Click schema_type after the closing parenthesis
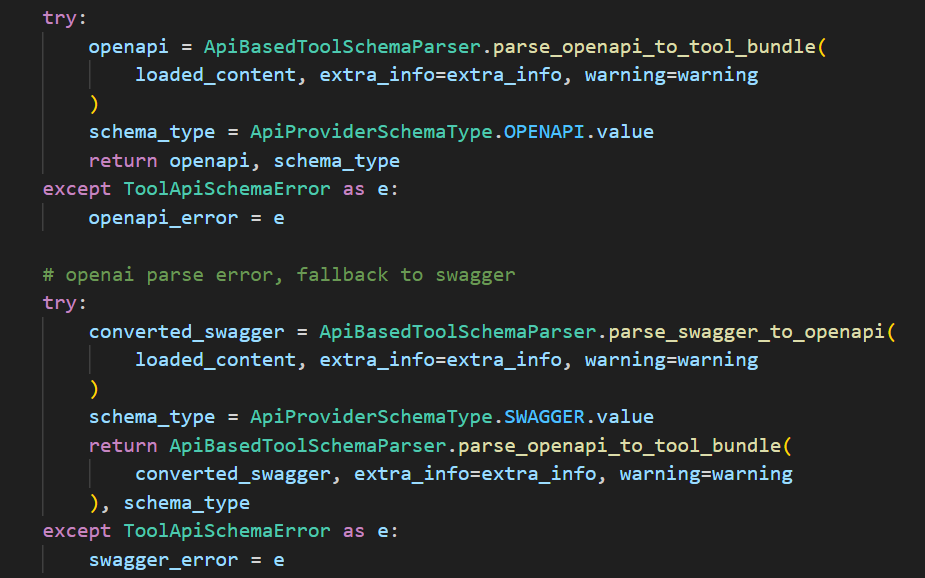 click(x=186, y=502)
